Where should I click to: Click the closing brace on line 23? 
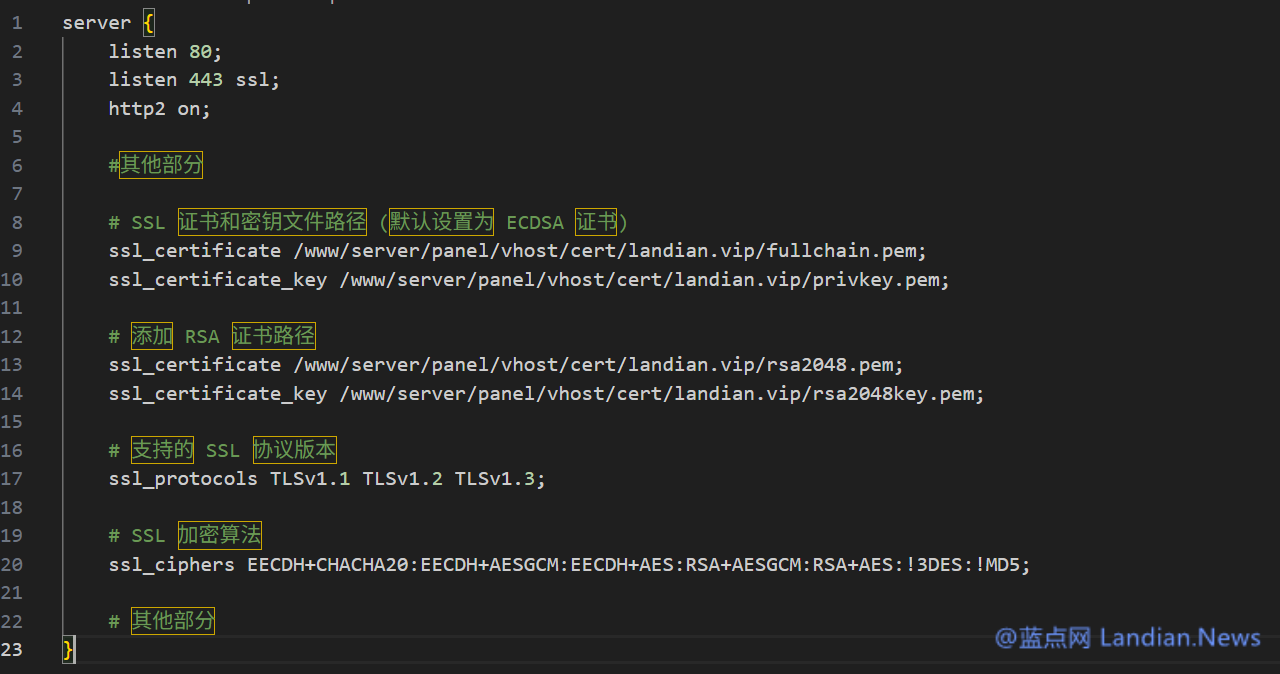(68, 650)
